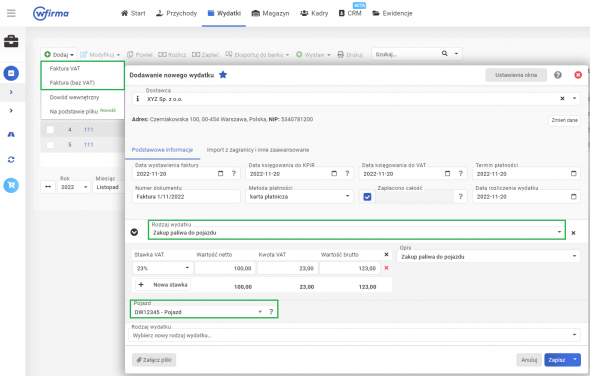Image resolution: width=590 pixels, height=376 pixels.
Task: Switch to Import z zagranicy i inne zaawansowane tab
Action: [x=258, y=150]
